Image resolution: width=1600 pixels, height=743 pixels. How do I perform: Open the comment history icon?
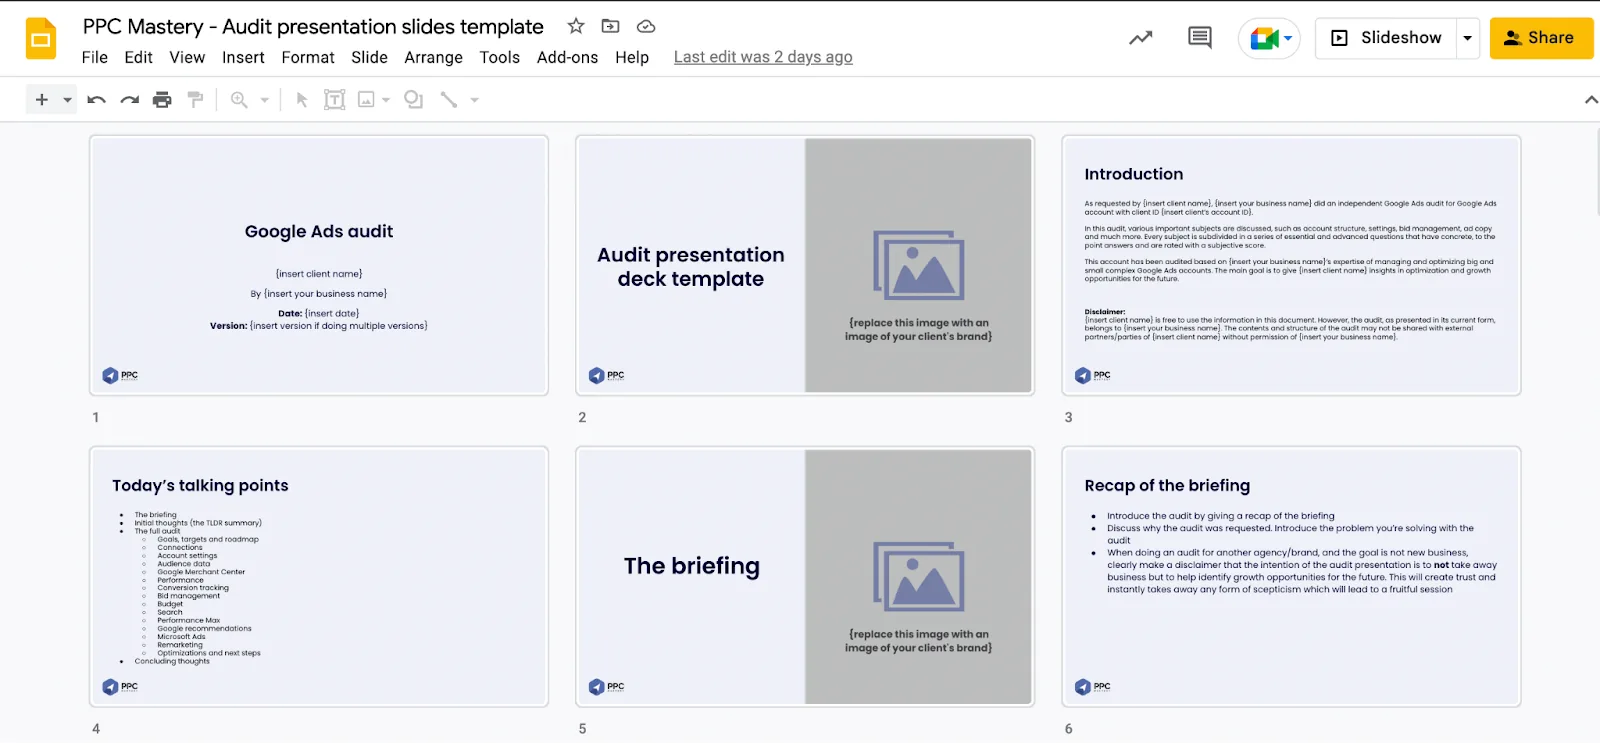click(x=1200, y=38)
